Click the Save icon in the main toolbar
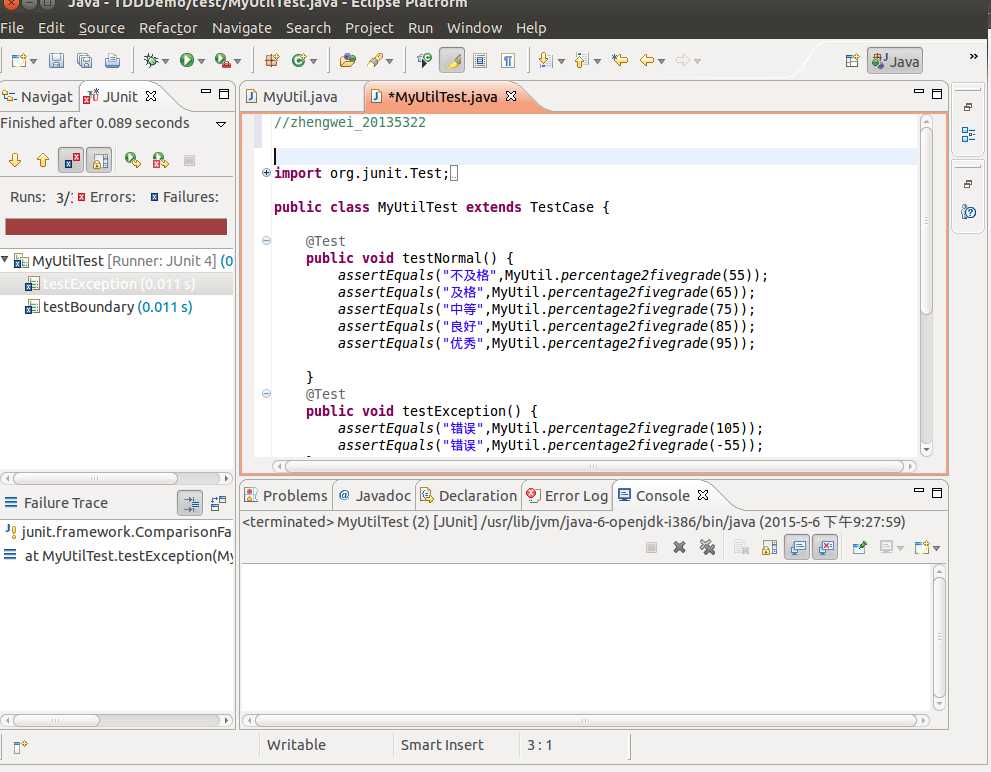Image resolution: width=991 pixels, height=772 pixels. coord(56,61)
